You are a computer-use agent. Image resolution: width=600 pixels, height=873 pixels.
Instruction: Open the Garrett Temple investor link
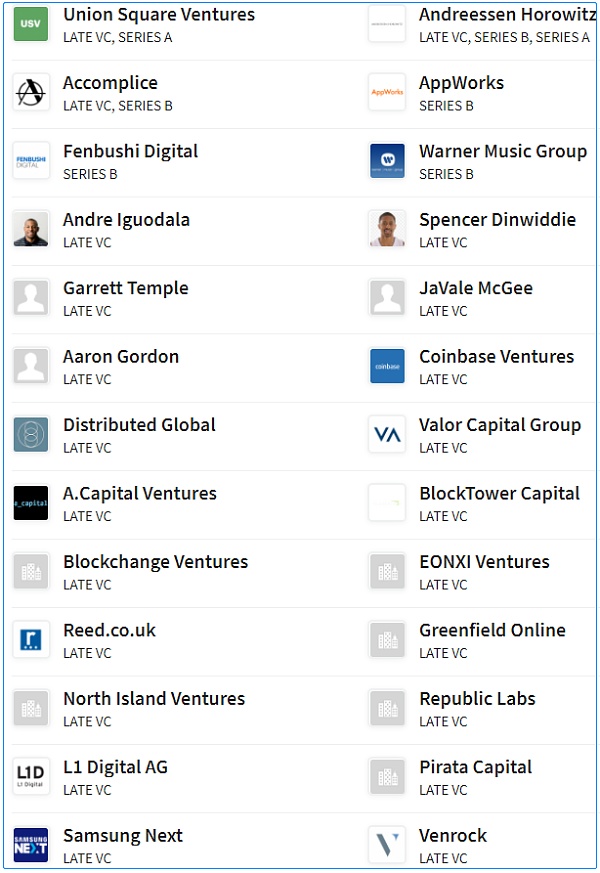(x=126, y=288)
